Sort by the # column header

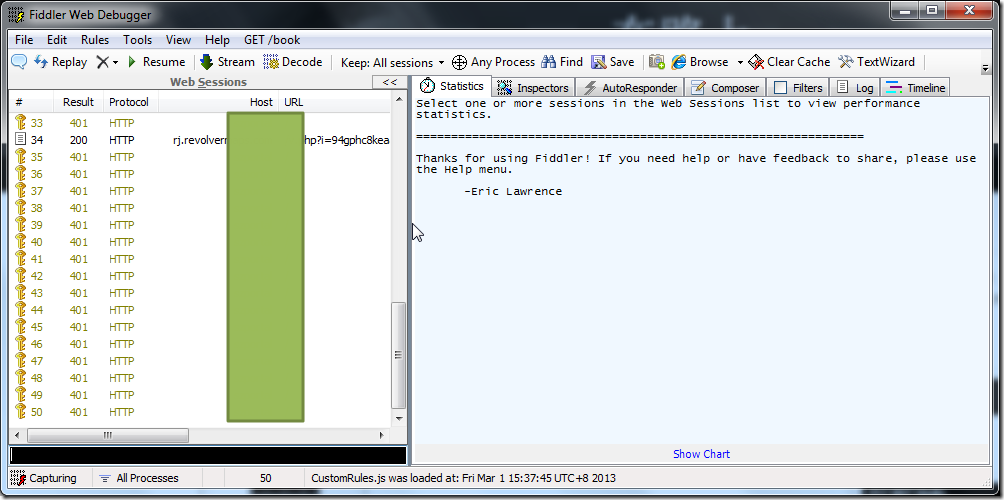tap(31, 102)
